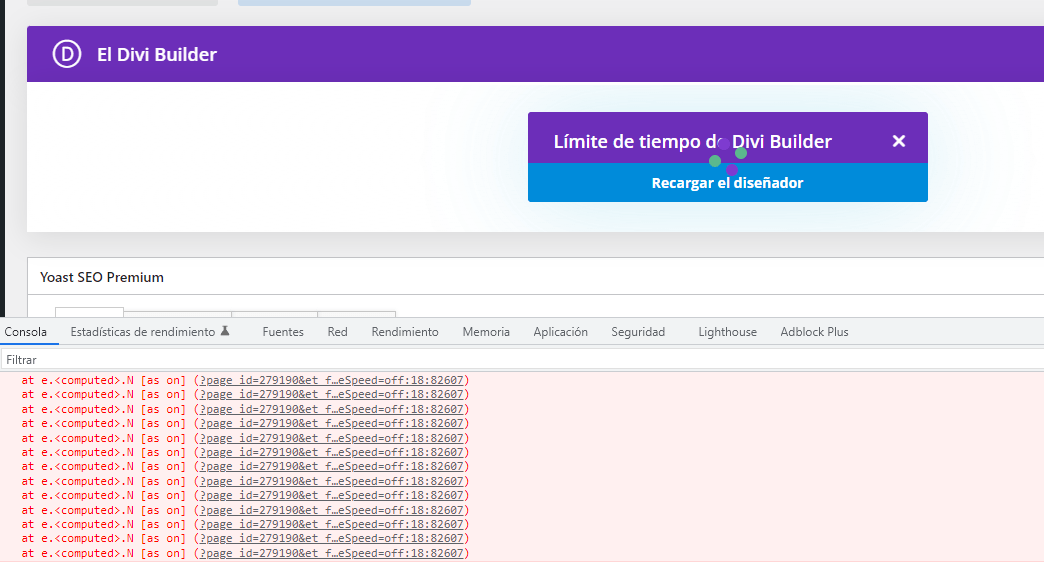
Task: Click Recargar el diseñador button
Action: click(x=728, y=183)
